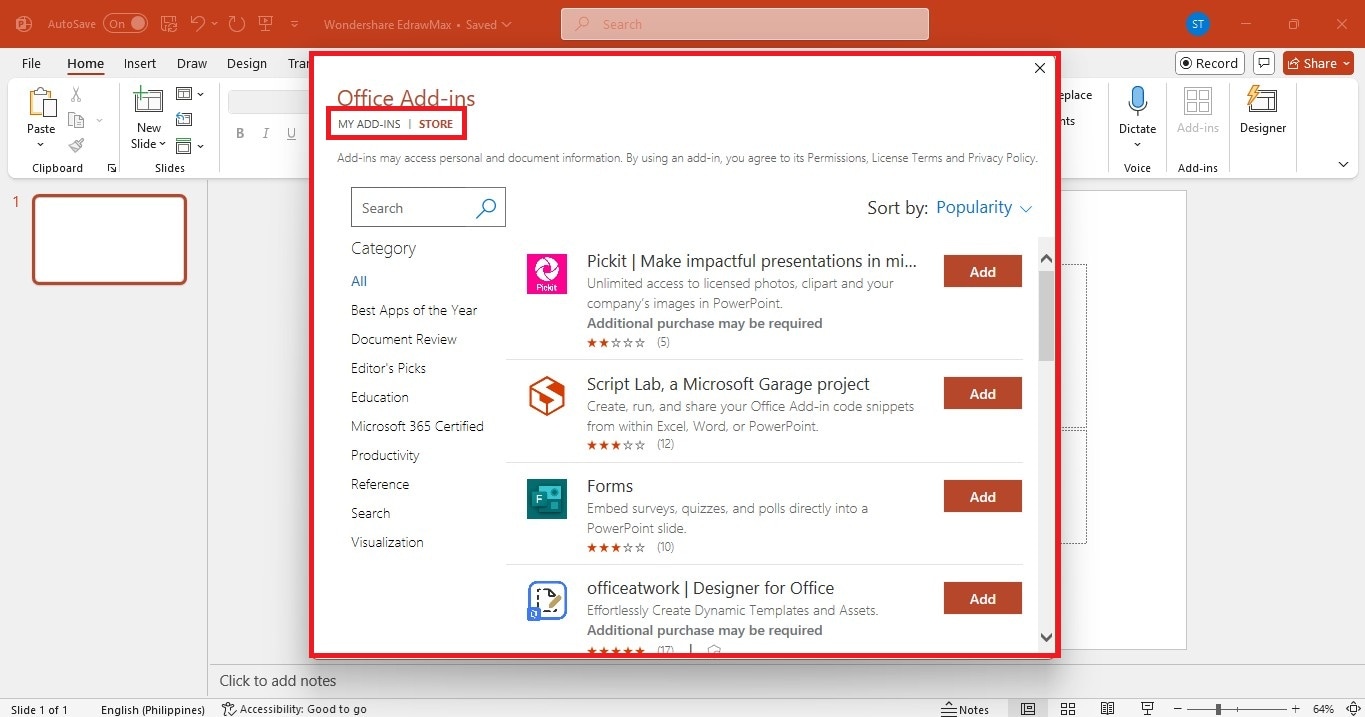Toggle the Notes pane button

point(965,709)
